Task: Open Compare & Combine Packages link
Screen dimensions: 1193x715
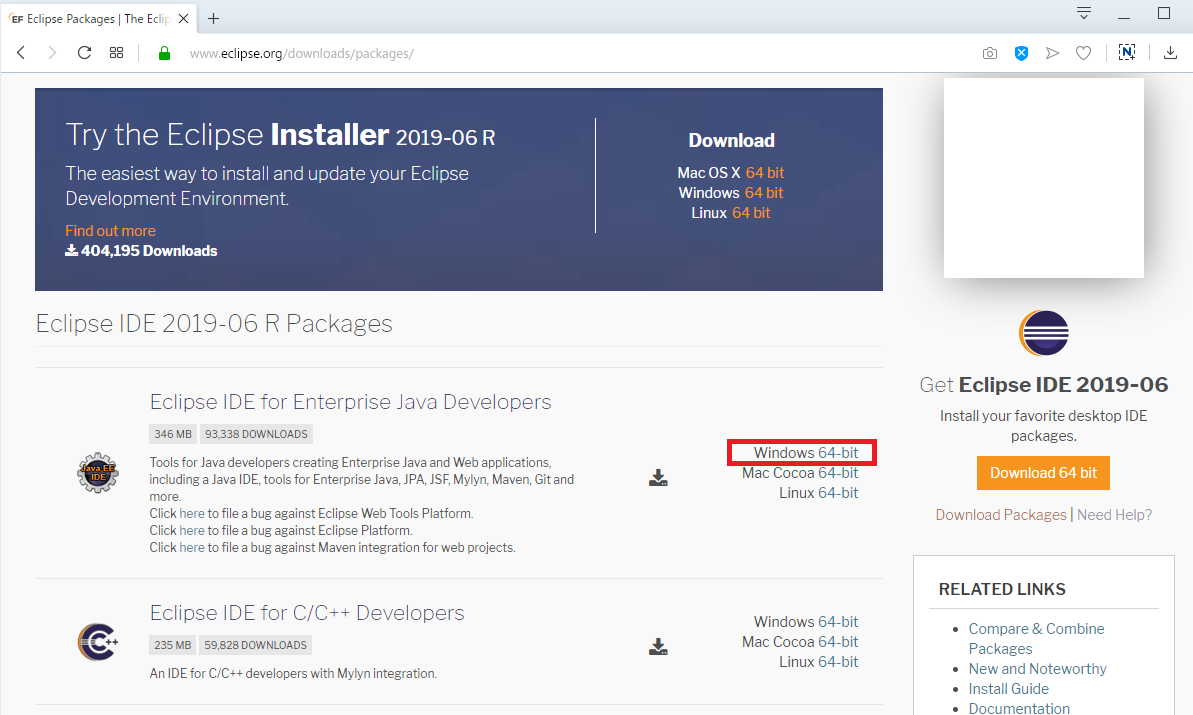Action: click(1036, 638)
